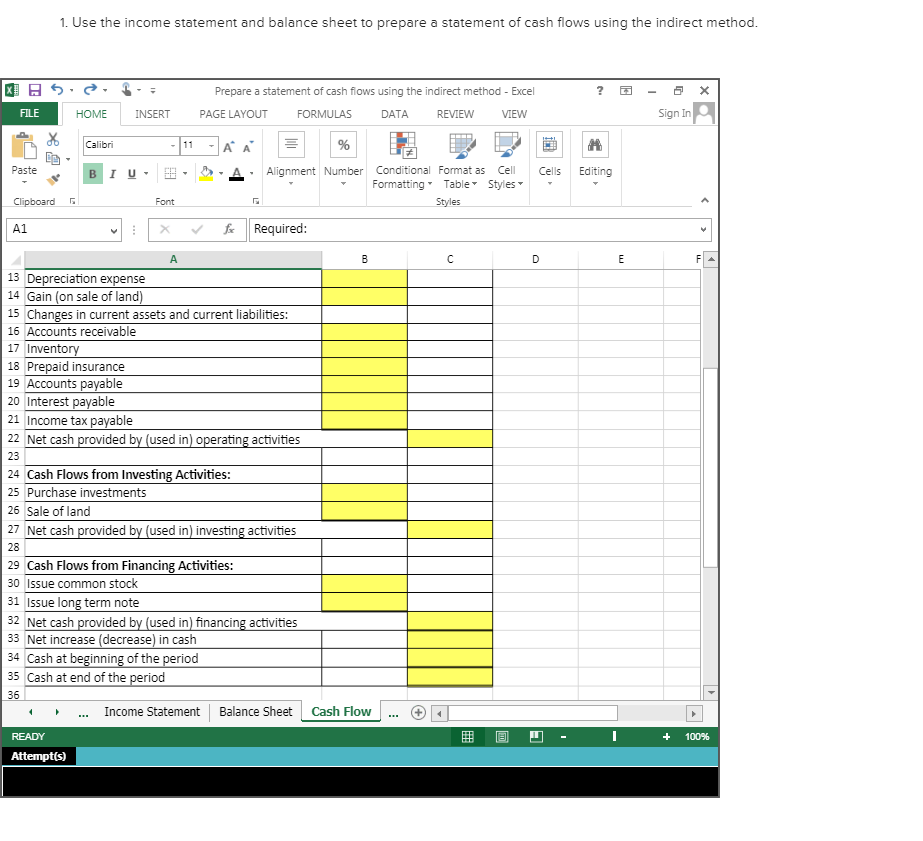The width and height of the screenshot is (923, 841).
Task: Click the Cut (scissors) icon
Action: [53, 141]
